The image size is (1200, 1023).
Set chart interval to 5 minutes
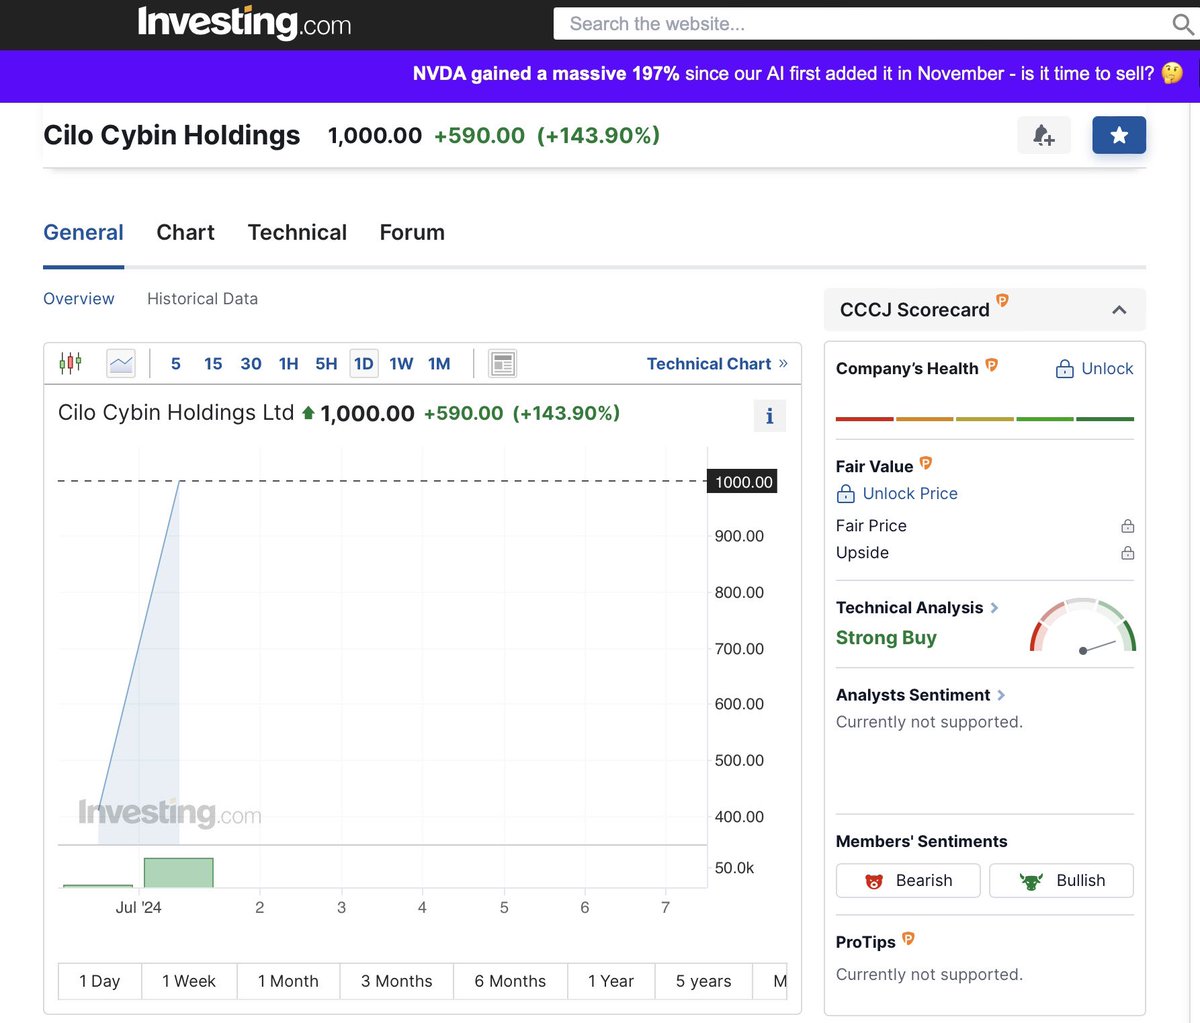click(176, 364)
